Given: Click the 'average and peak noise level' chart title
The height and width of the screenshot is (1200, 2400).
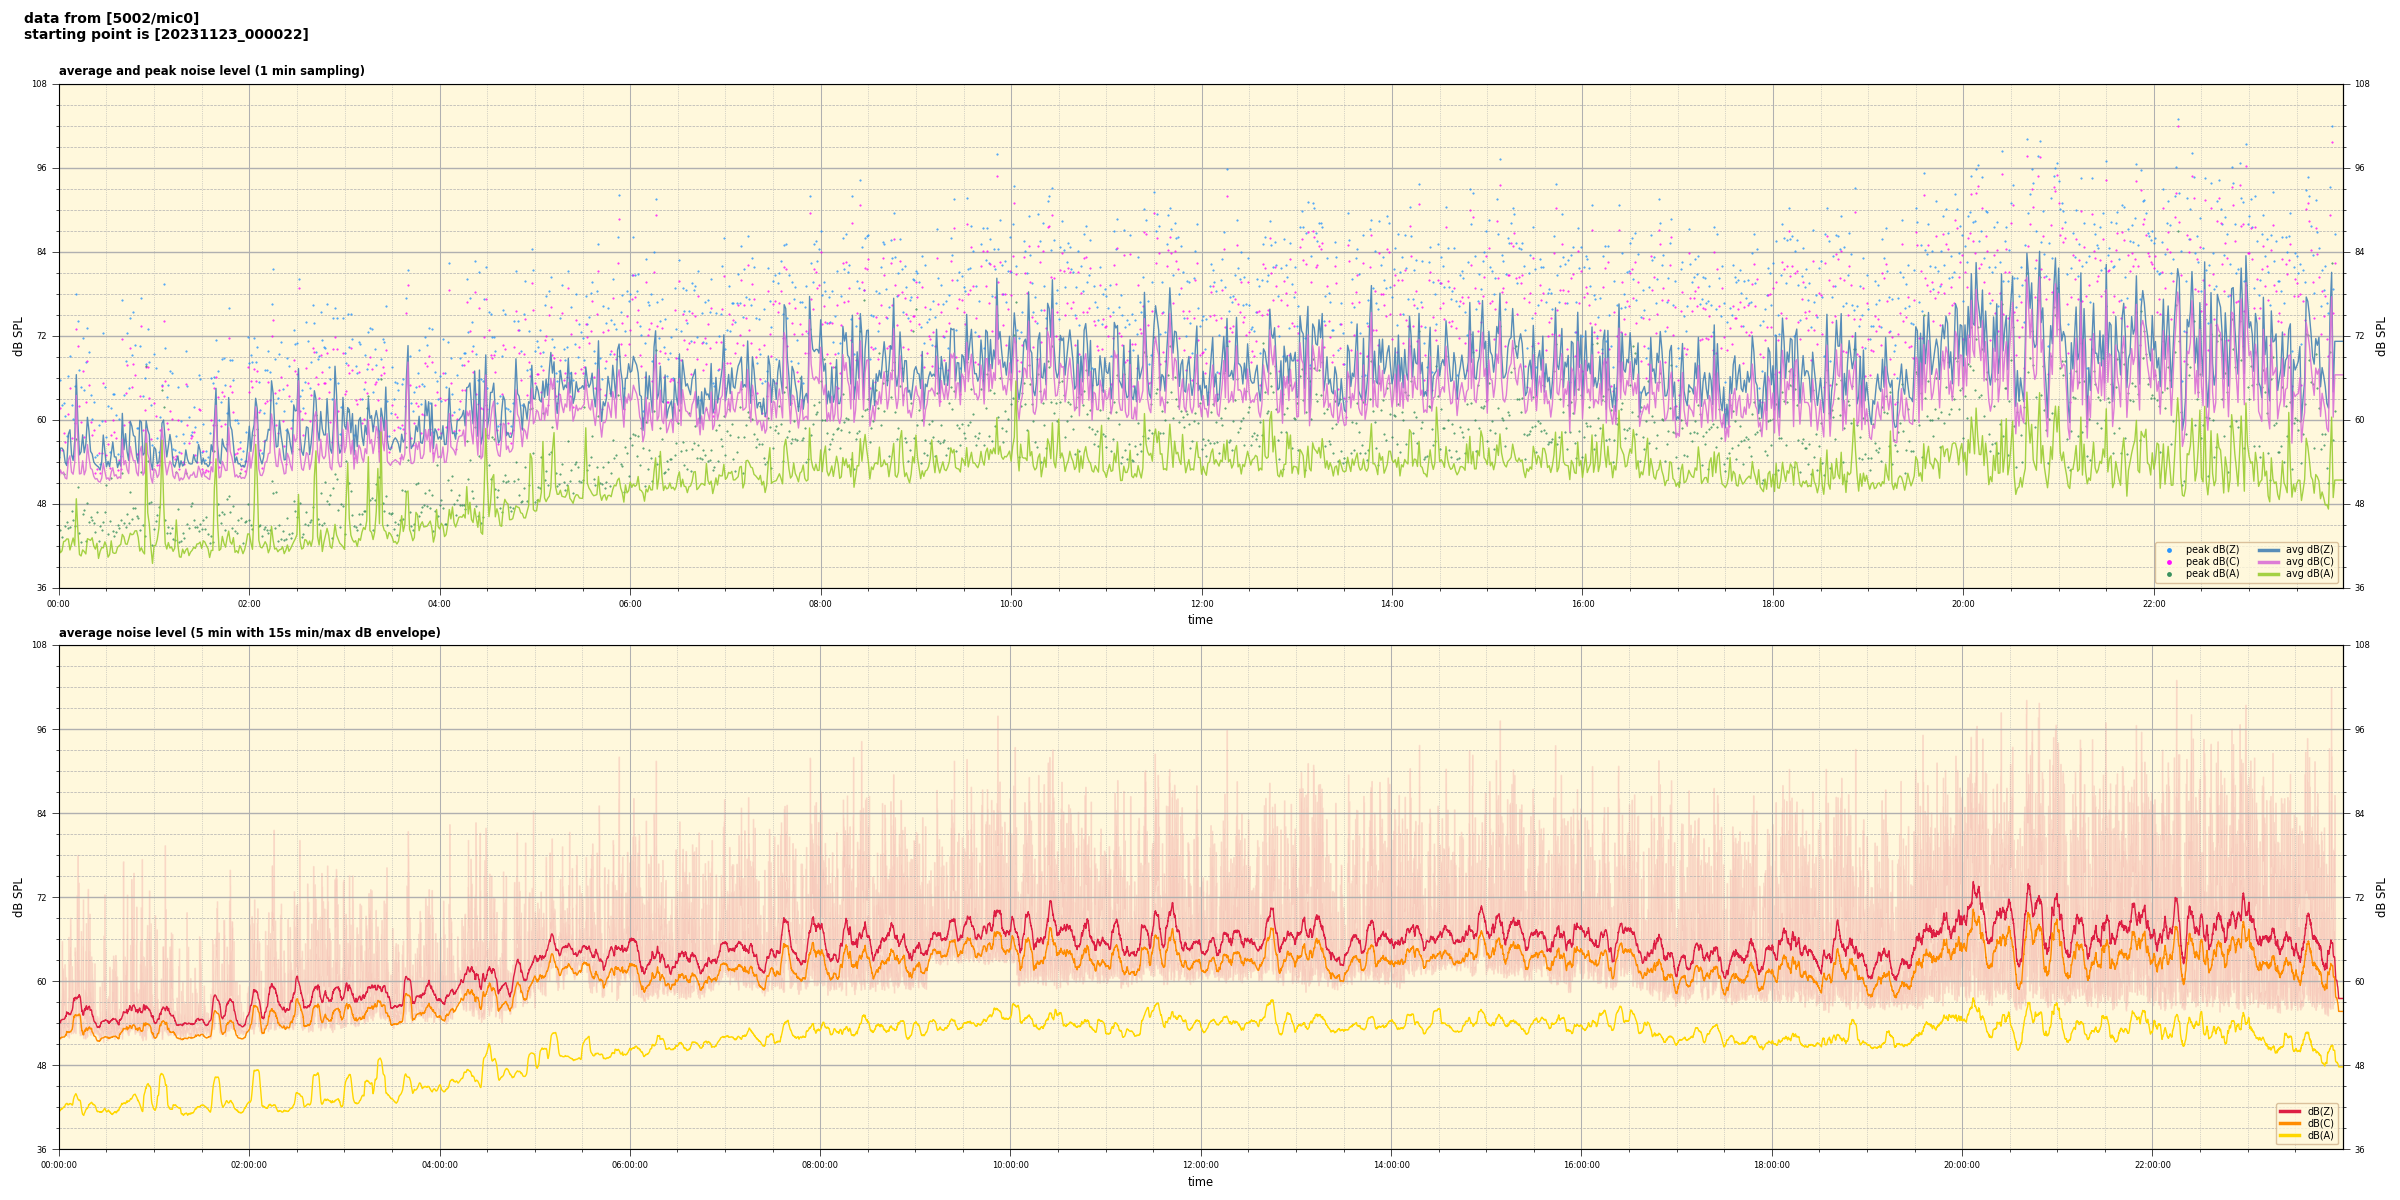Looking at the screenshot, I should pos(211,71).
